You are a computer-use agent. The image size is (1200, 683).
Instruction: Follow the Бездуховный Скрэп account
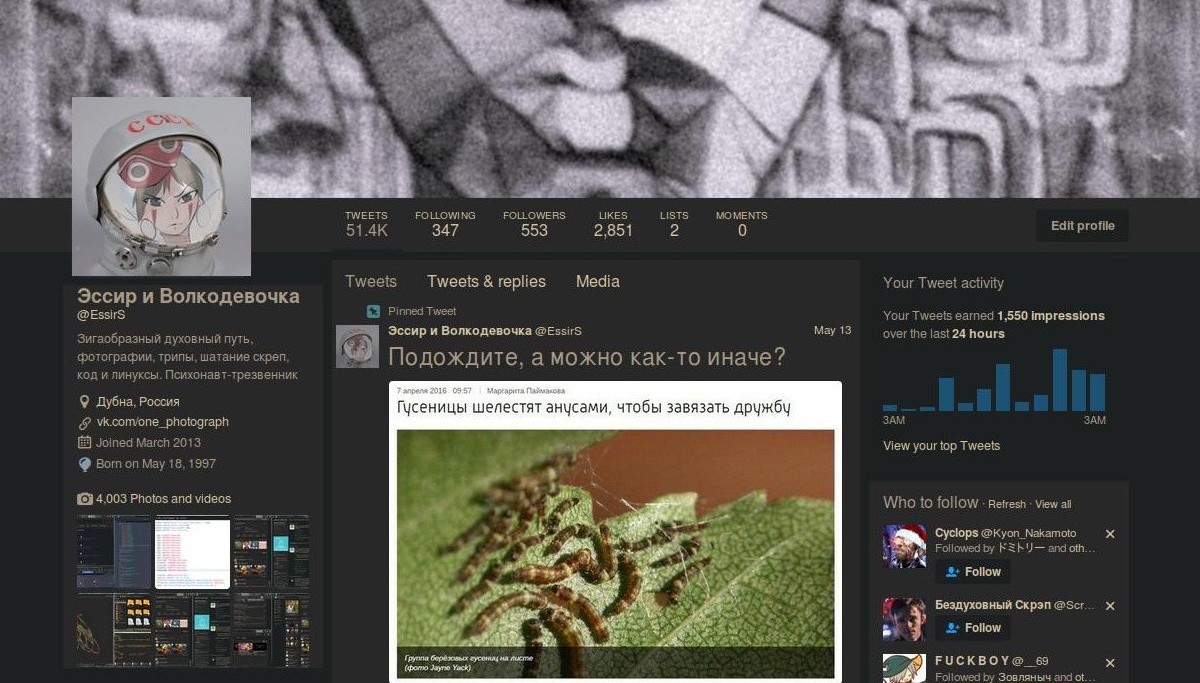[x=973, y=628]
